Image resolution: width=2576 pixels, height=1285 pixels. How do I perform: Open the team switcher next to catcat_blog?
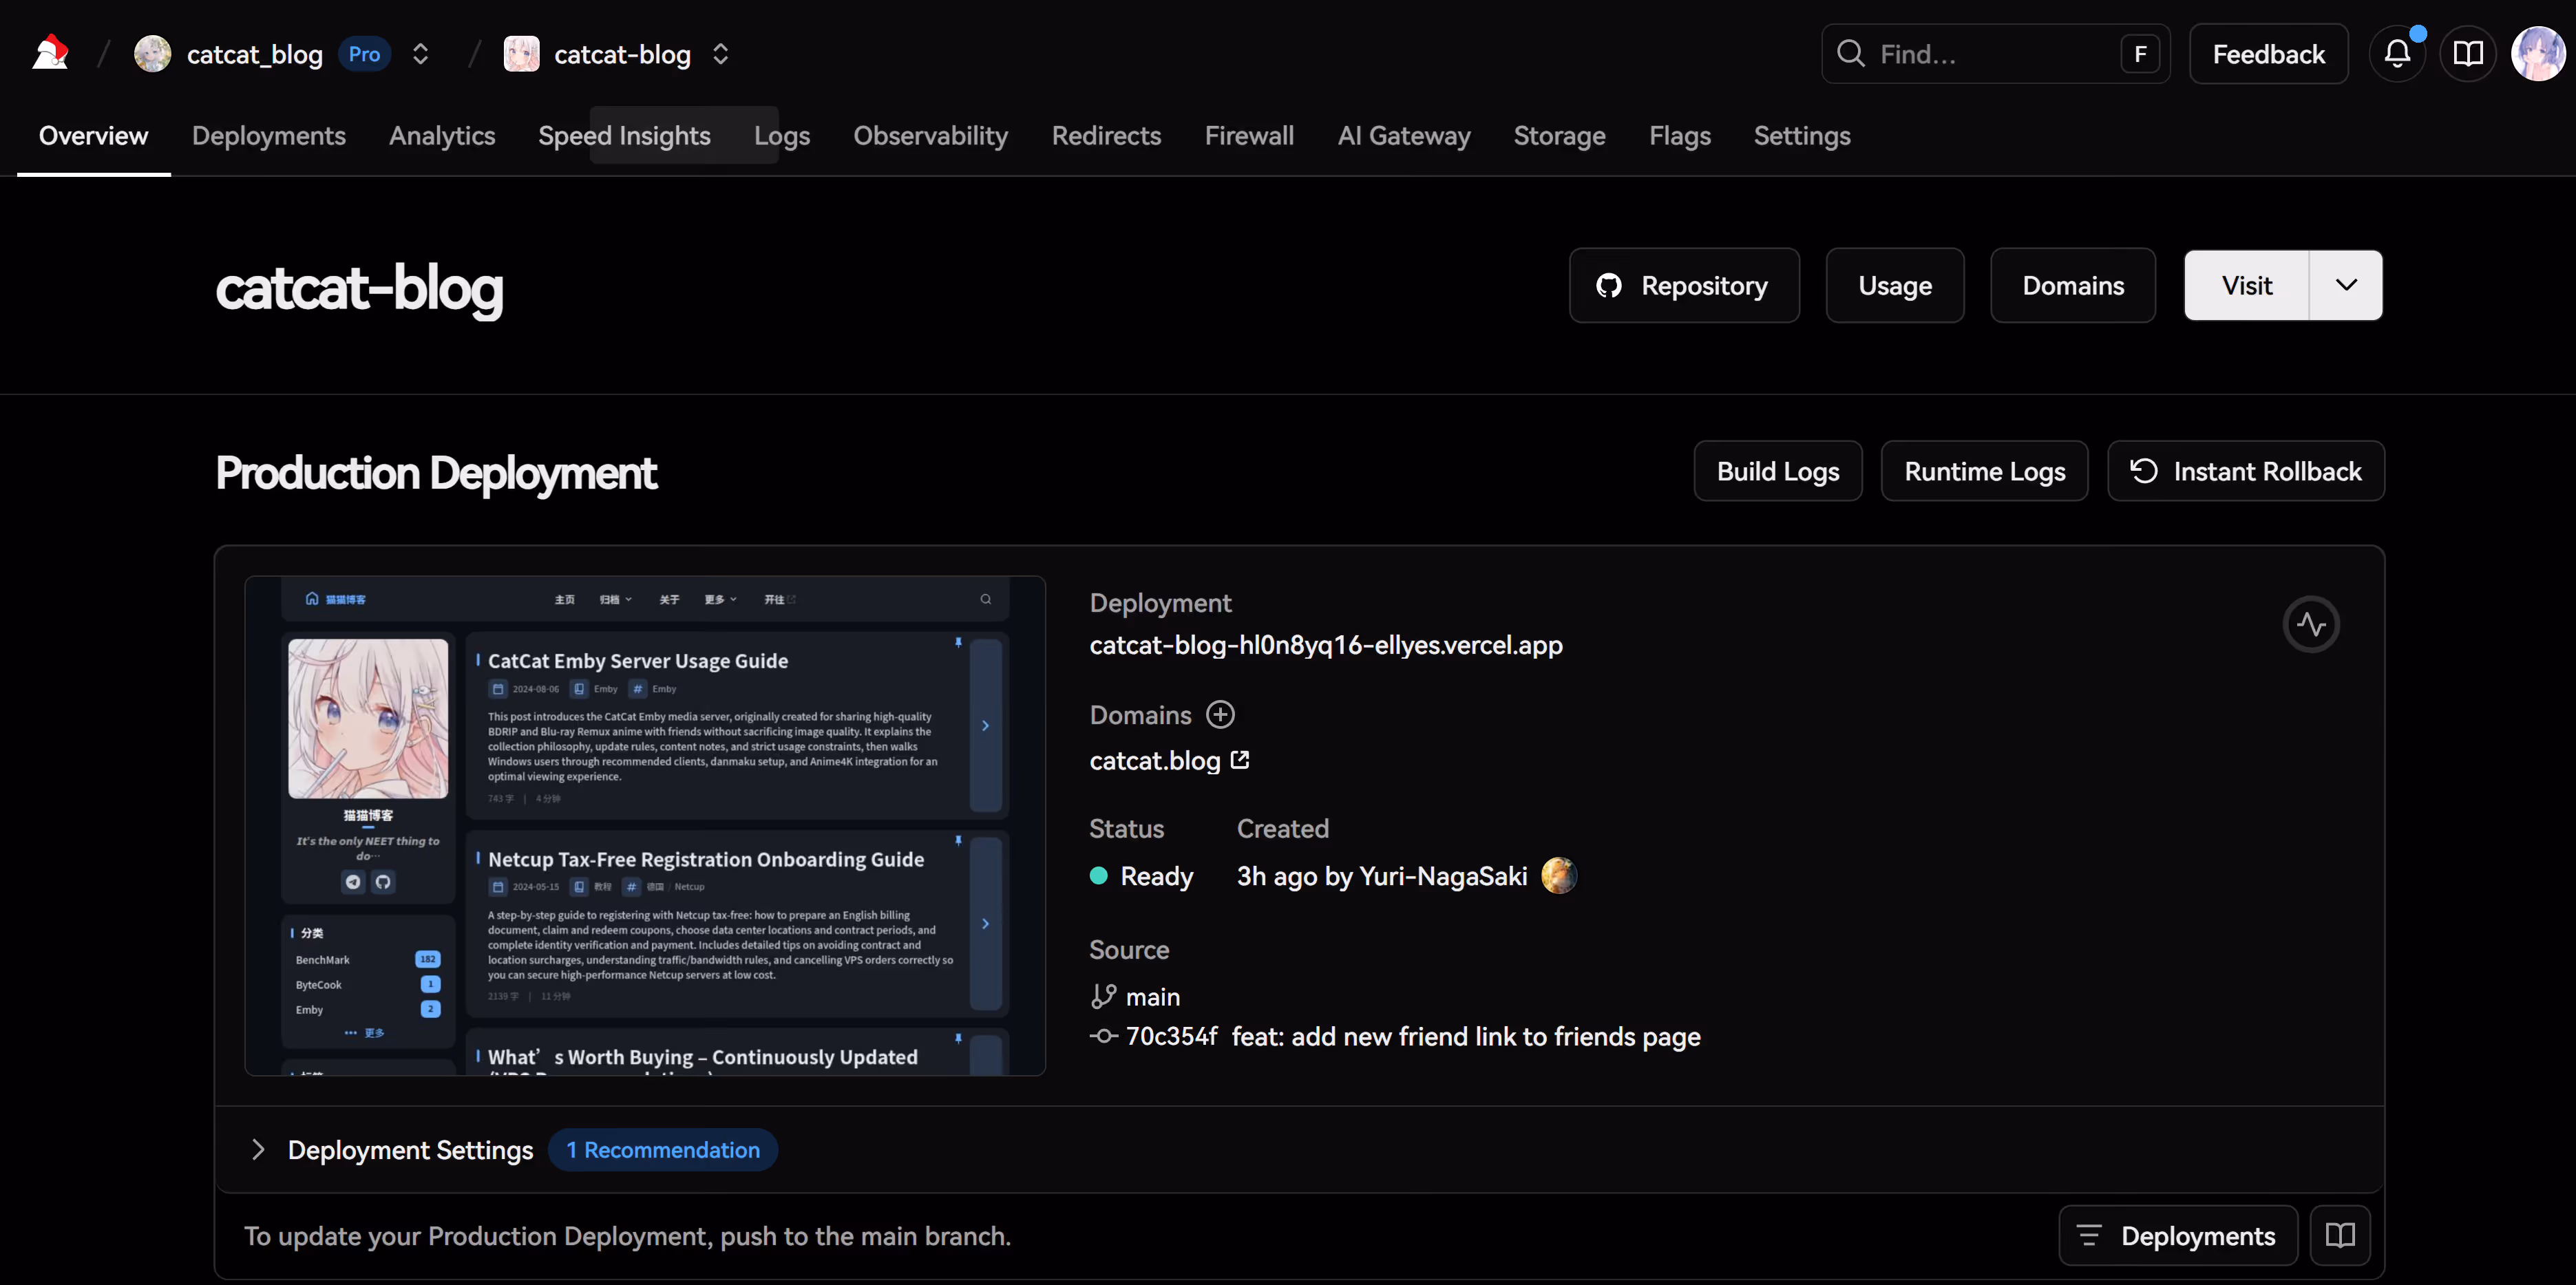pyautogui.click(x=421, y=54)
